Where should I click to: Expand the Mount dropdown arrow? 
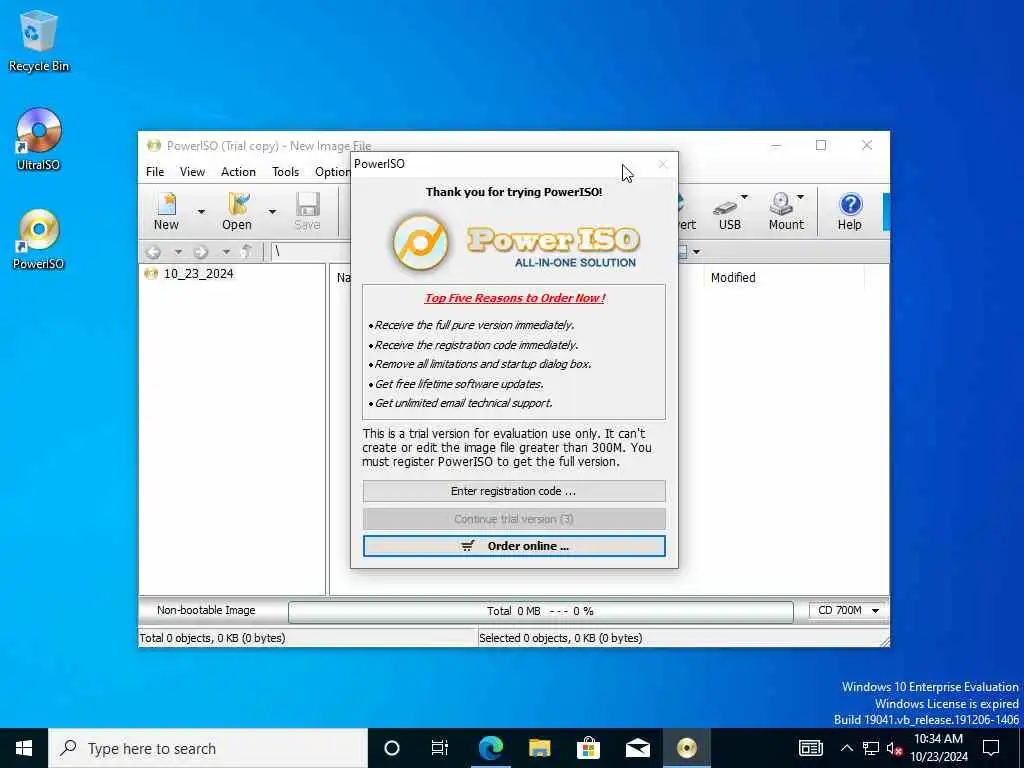[x=801, y=197]
